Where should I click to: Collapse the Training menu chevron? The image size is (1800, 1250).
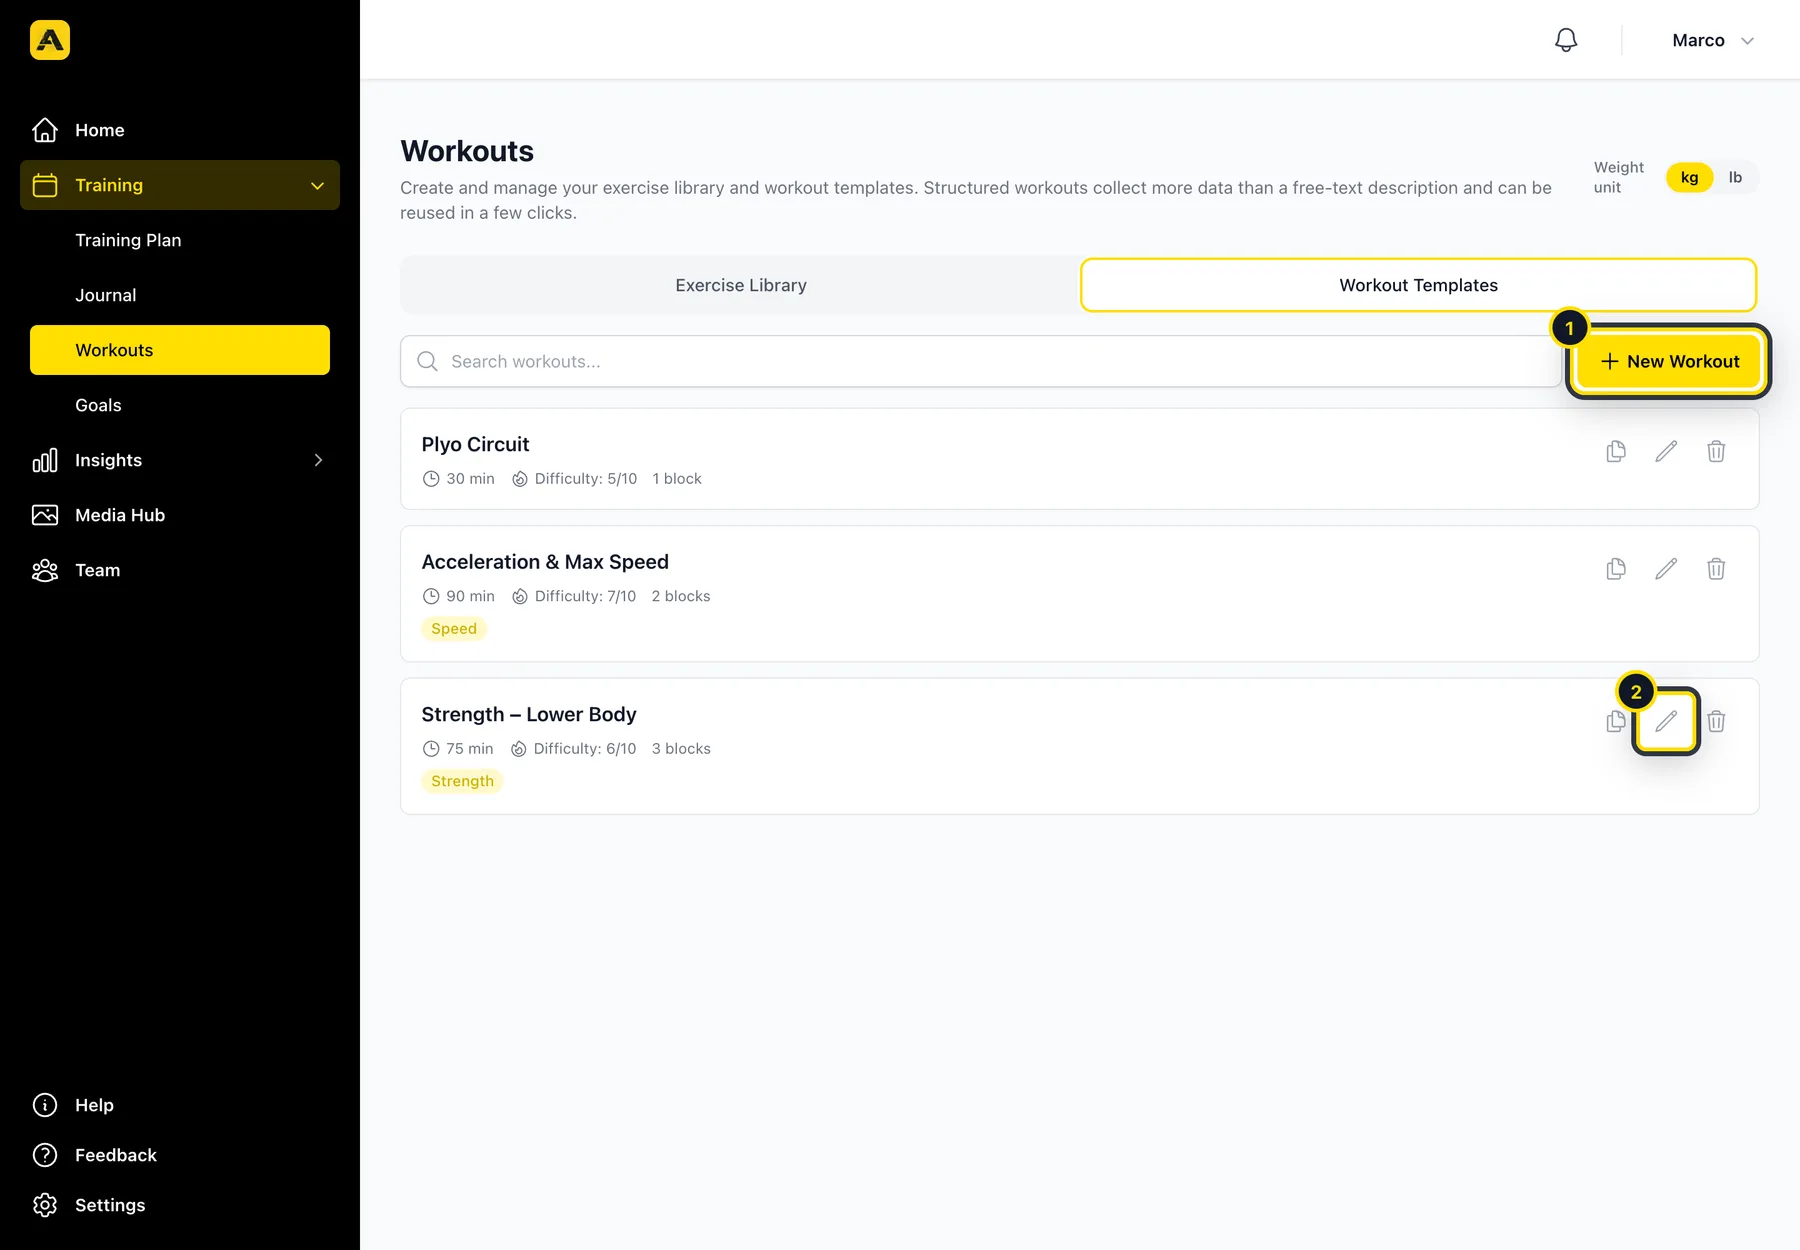[x=318, y=186]
